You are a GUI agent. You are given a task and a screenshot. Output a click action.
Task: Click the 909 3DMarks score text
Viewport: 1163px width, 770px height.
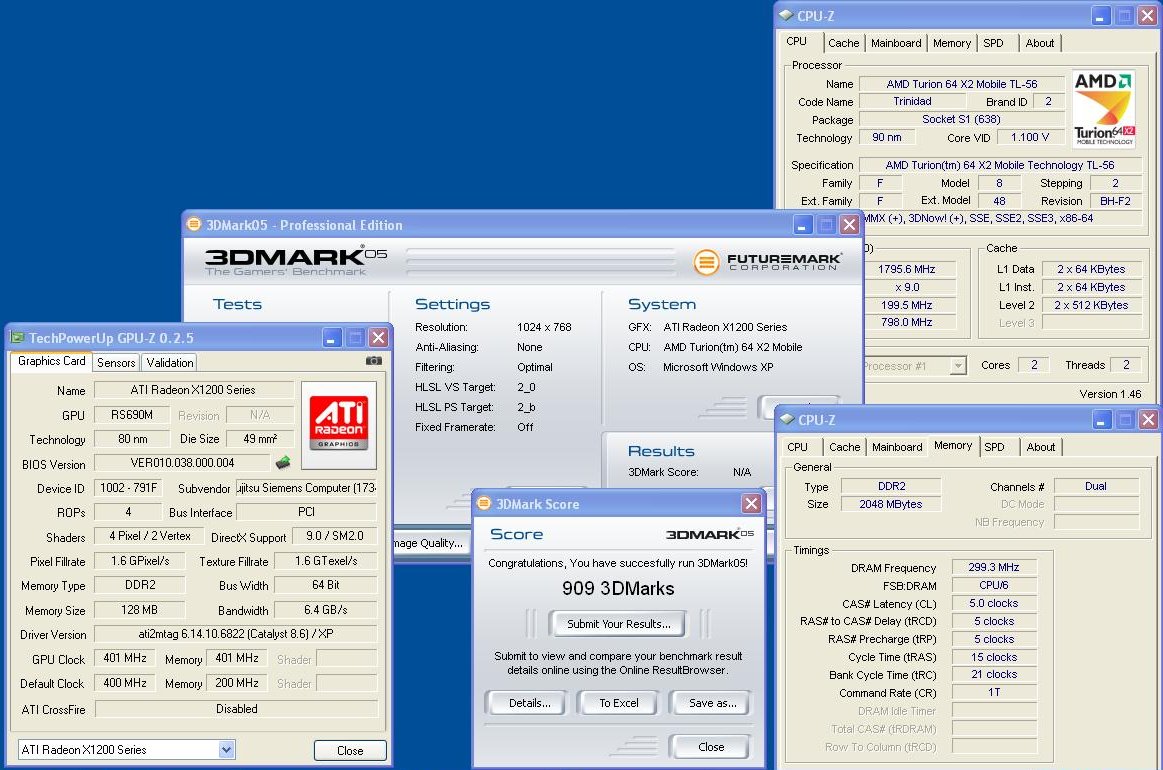[x=618, y=588]
